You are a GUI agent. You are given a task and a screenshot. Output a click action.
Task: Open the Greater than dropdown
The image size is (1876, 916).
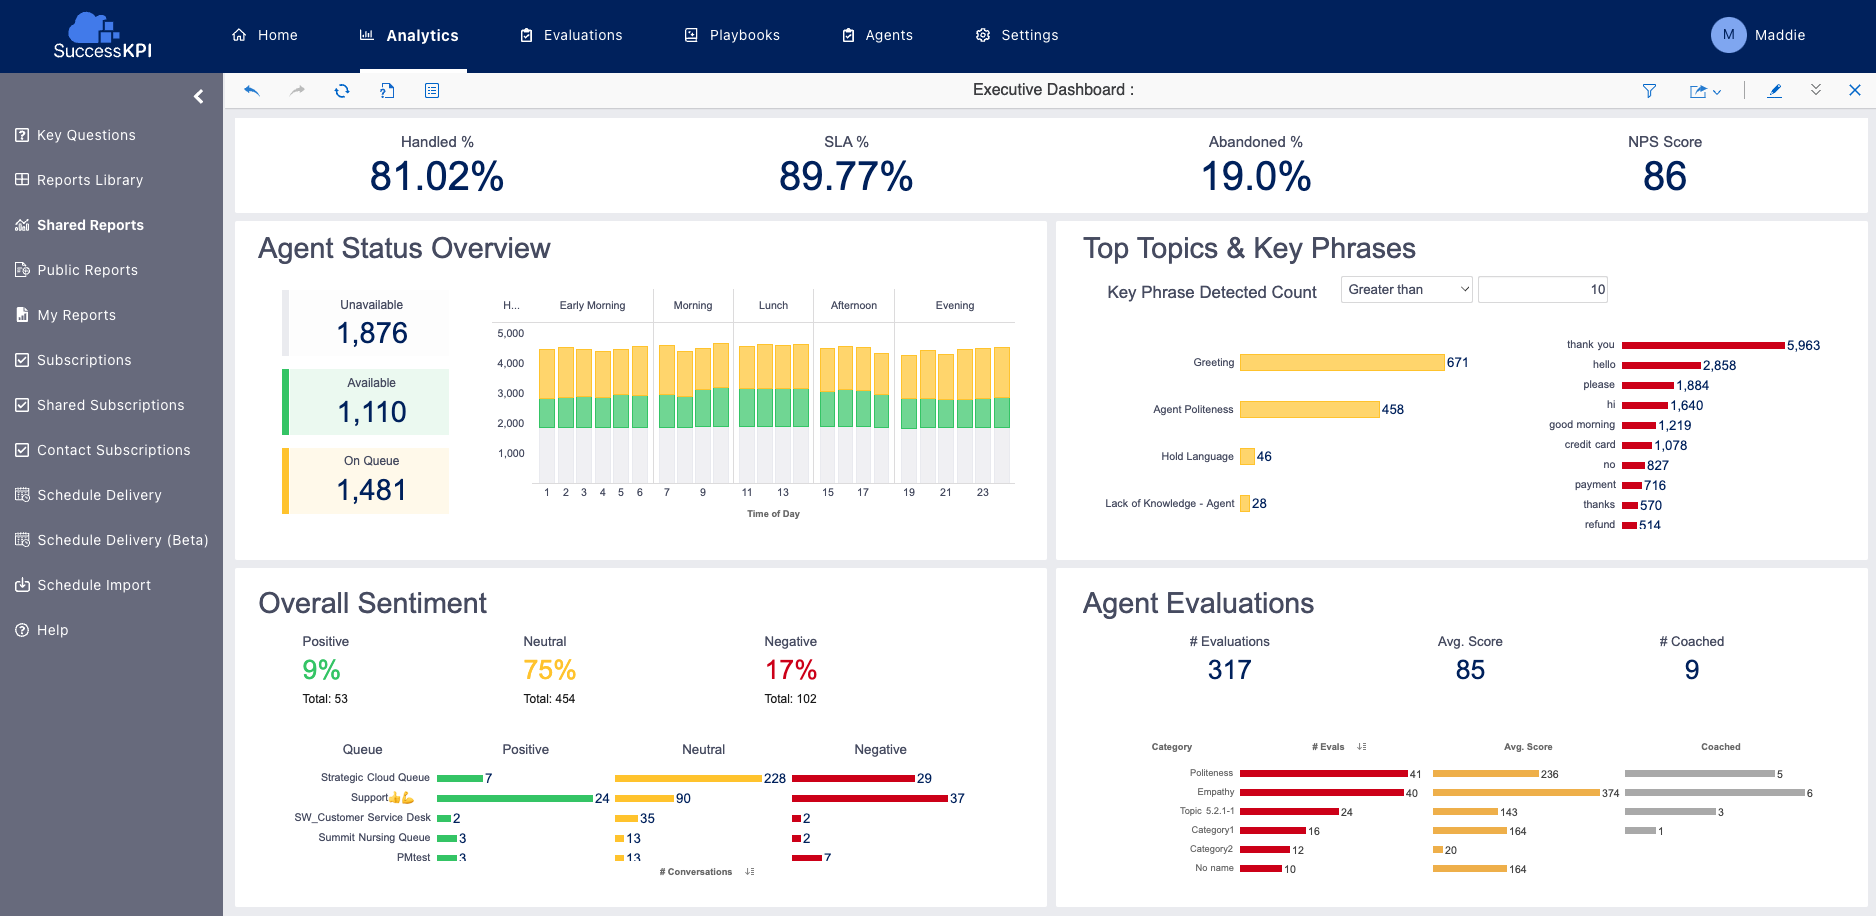pos(1405,290)
